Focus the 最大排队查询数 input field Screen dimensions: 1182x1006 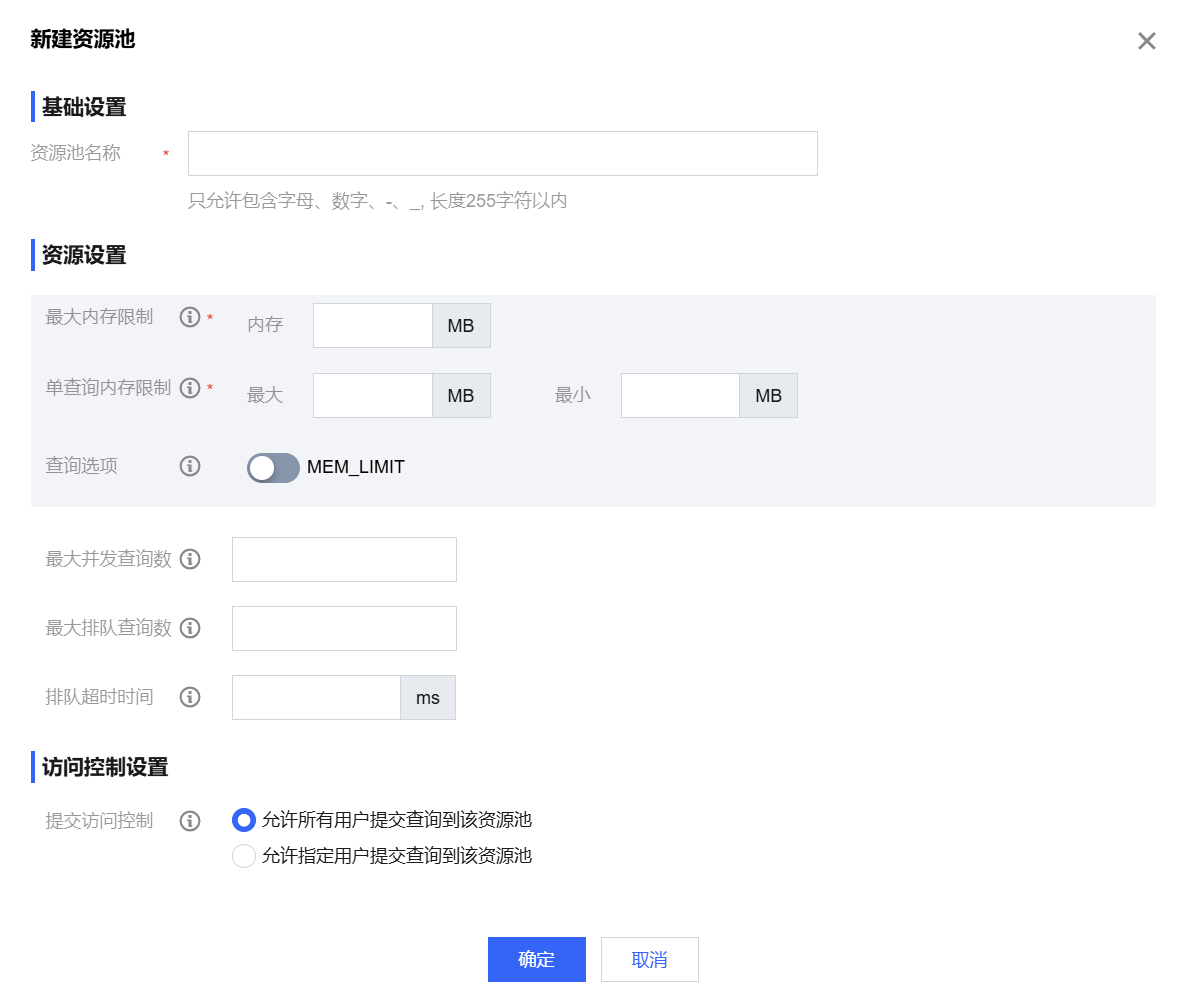[344, 629]
